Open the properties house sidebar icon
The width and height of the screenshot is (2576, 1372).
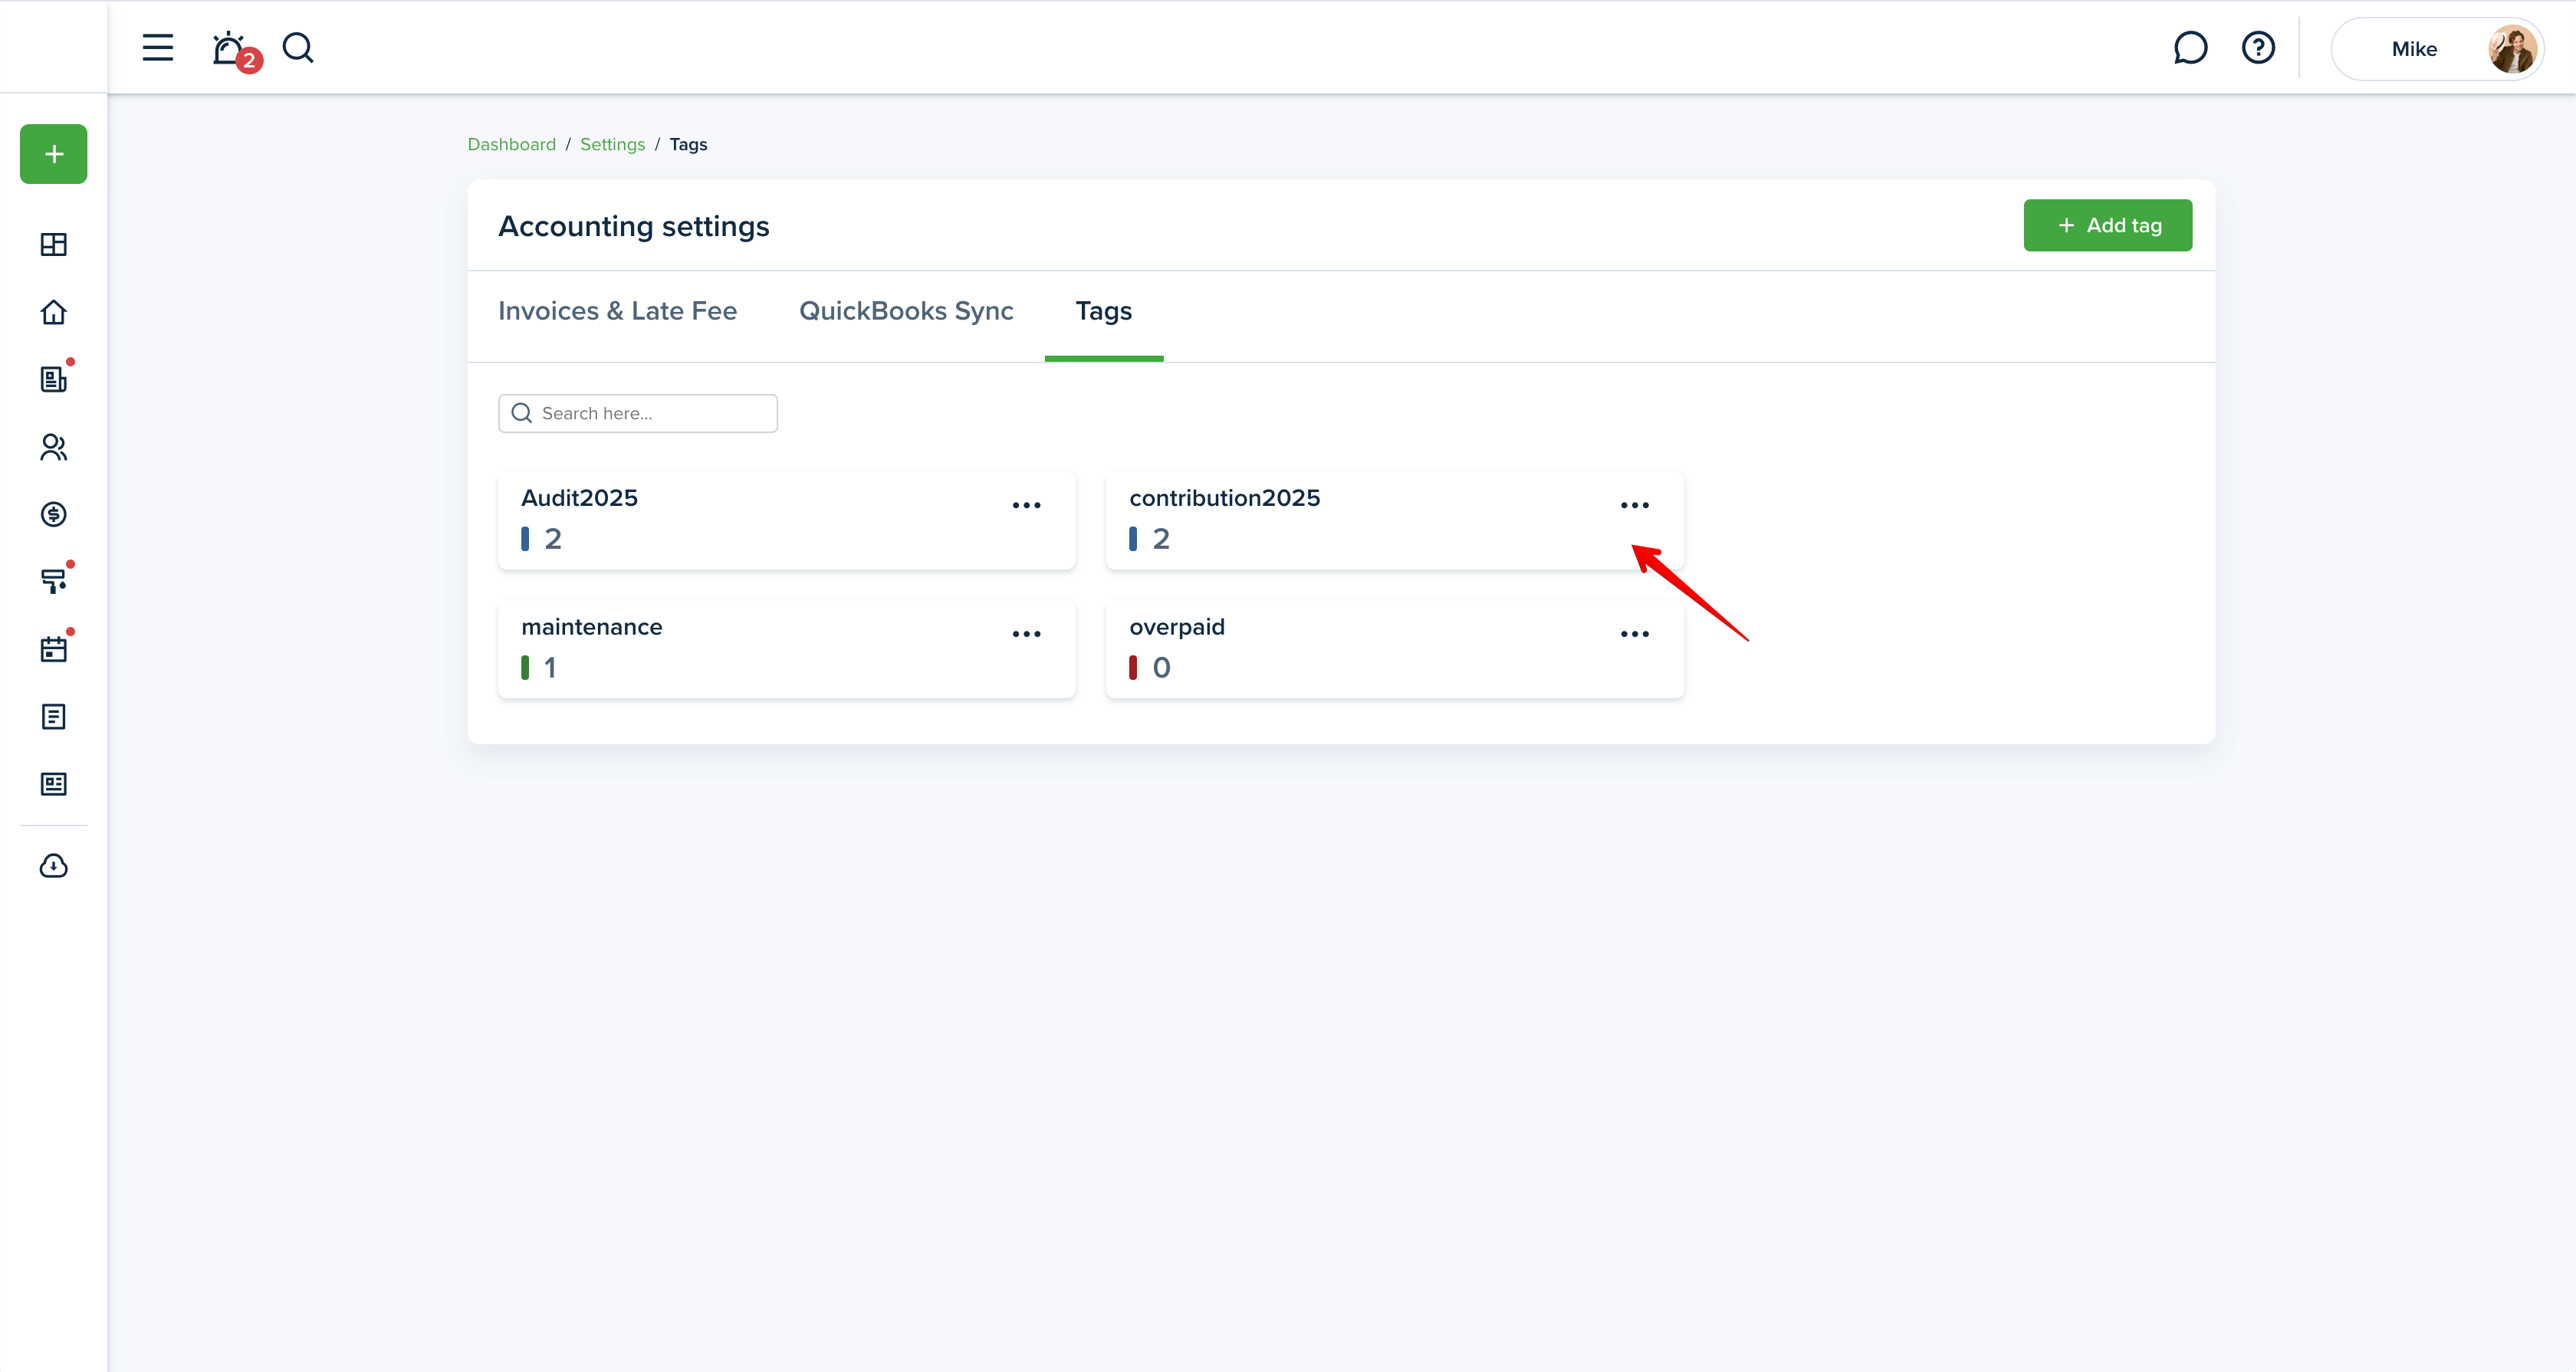pos(54,312)
